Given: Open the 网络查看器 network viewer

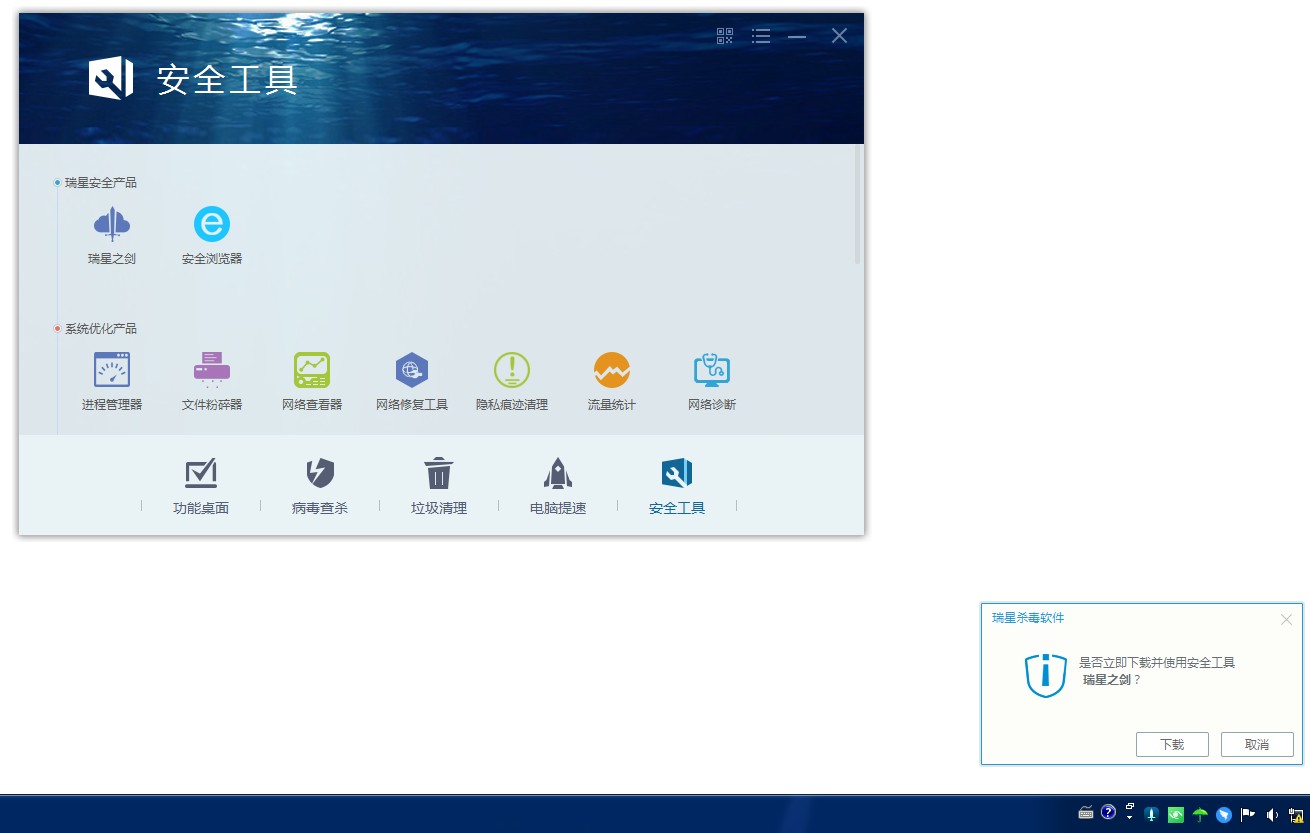Looking at the screenshot, I should [x=312, y=382].
